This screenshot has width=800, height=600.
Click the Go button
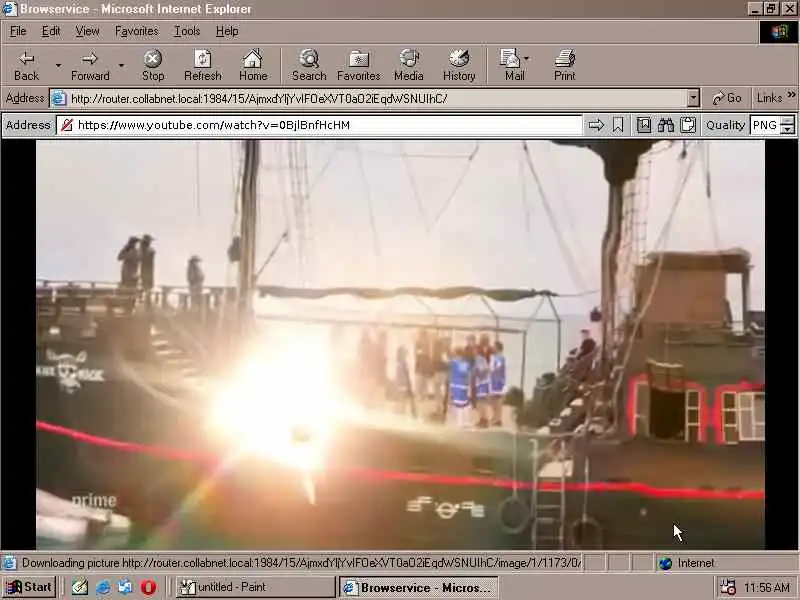727,98
